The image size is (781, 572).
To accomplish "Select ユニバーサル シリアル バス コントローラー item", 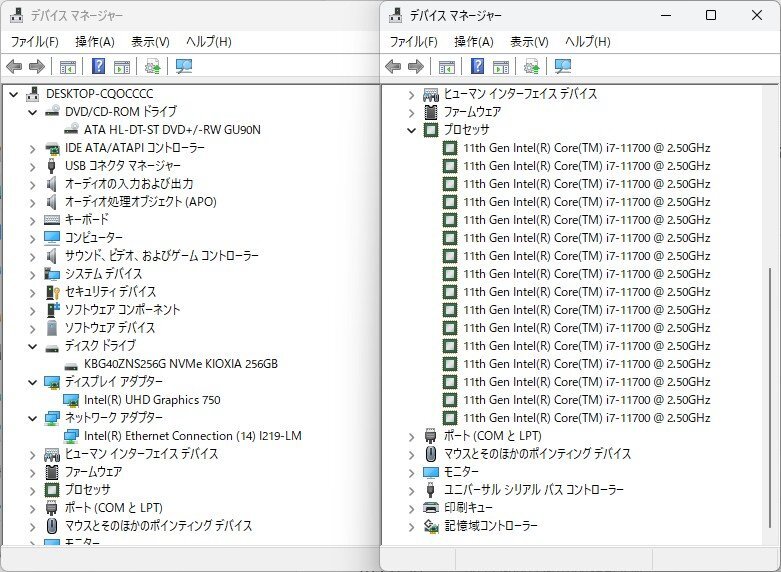I will point(533,489).
